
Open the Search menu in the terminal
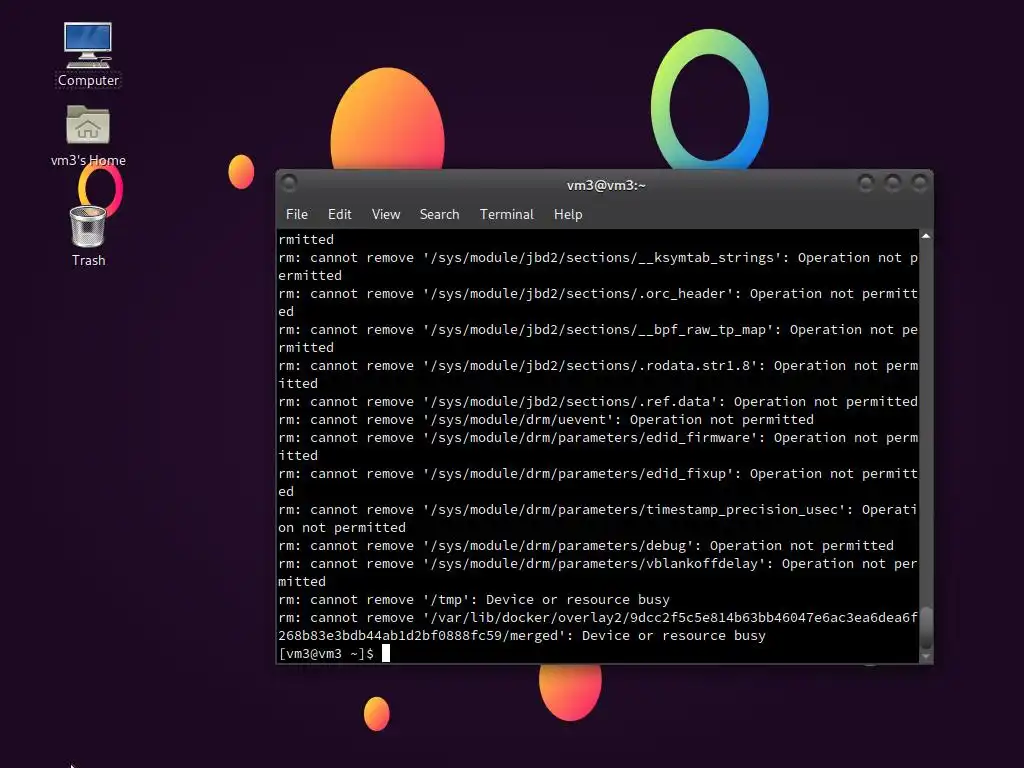(x=440, y=214)
